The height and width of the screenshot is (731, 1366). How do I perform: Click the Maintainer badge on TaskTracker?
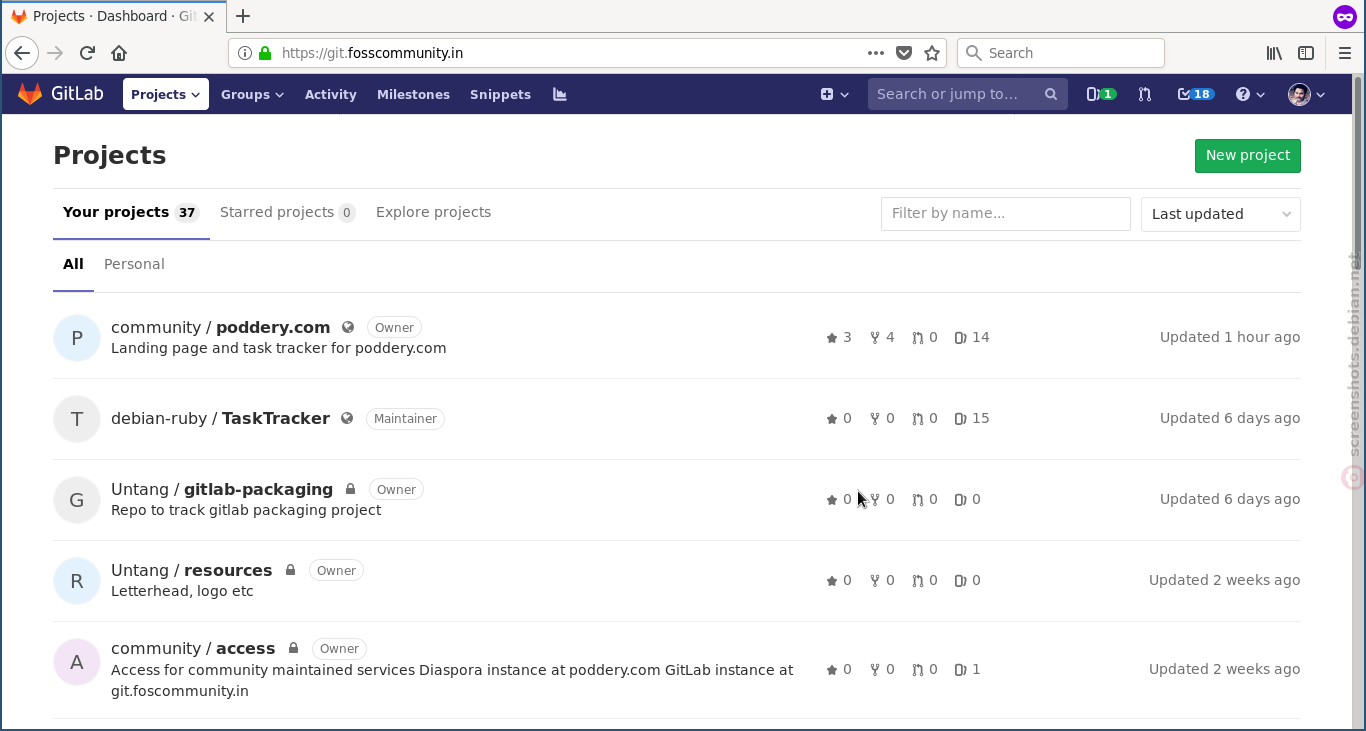pyautogui.click(x=405, y=418)
